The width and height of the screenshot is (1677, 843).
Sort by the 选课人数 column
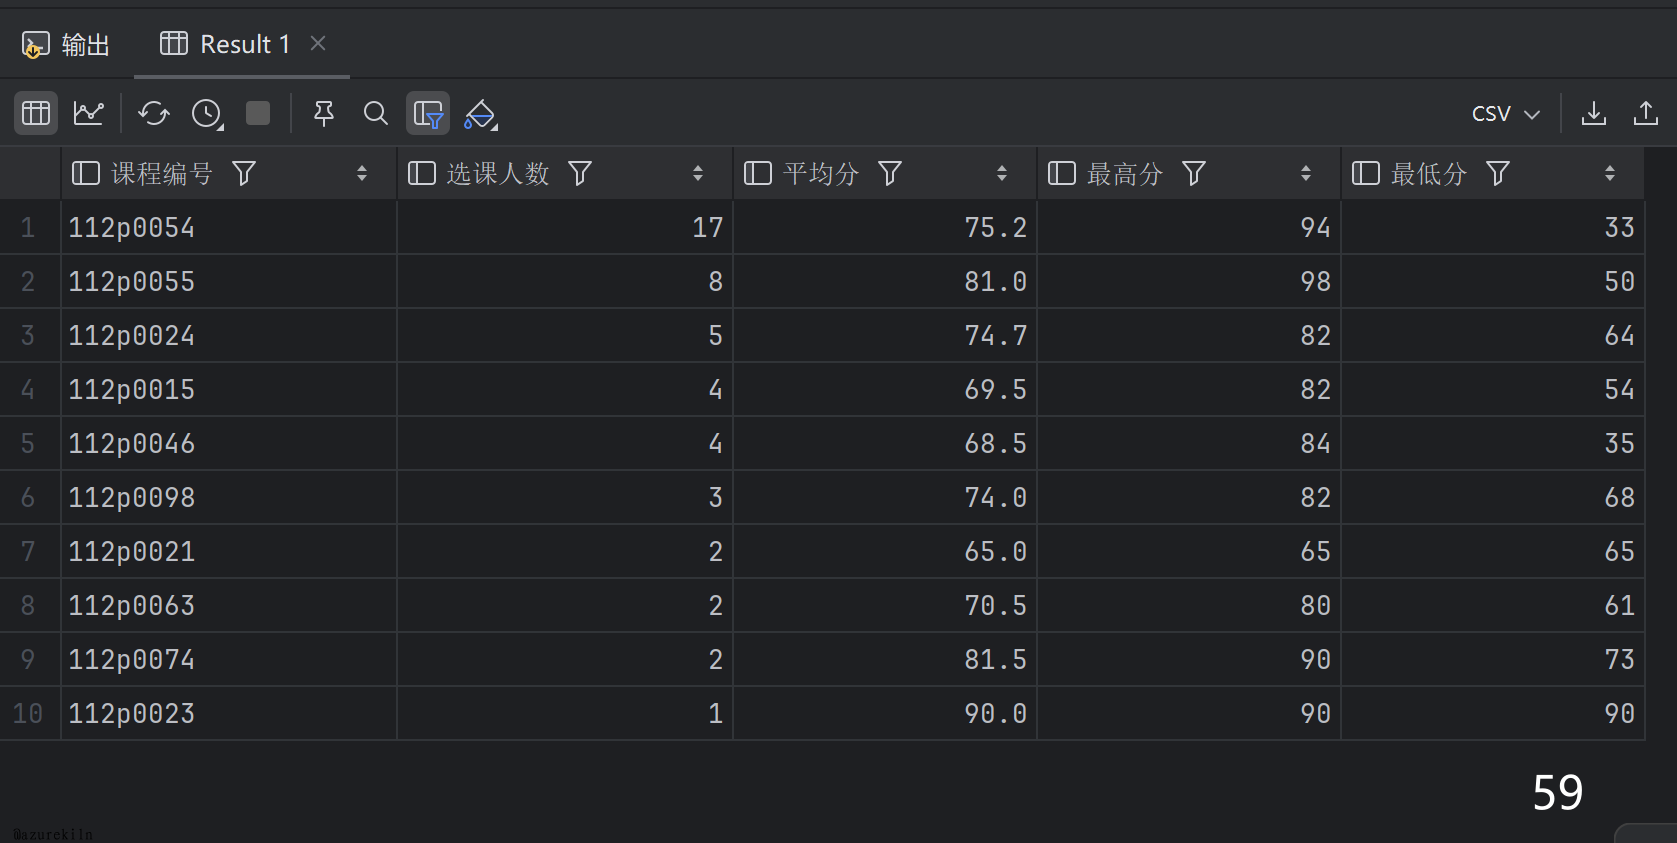tap(698, 174)
